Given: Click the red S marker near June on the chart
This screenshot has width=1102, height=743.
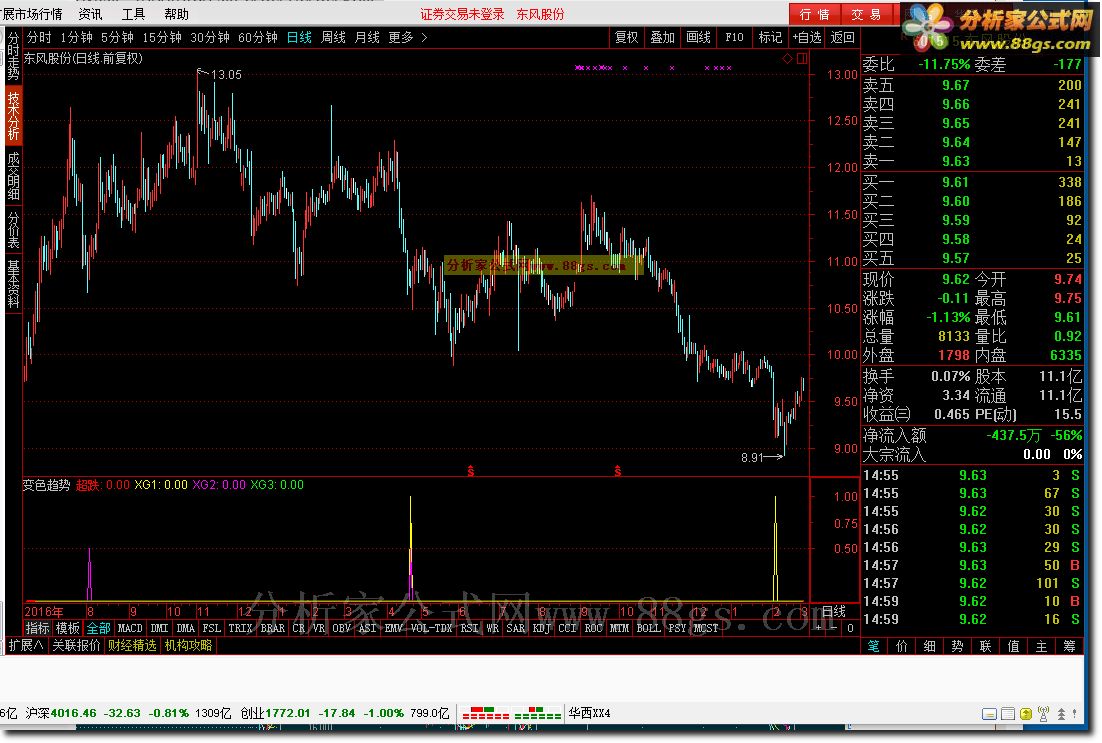Looking at the screenshot, I should (x=471, y=471).
